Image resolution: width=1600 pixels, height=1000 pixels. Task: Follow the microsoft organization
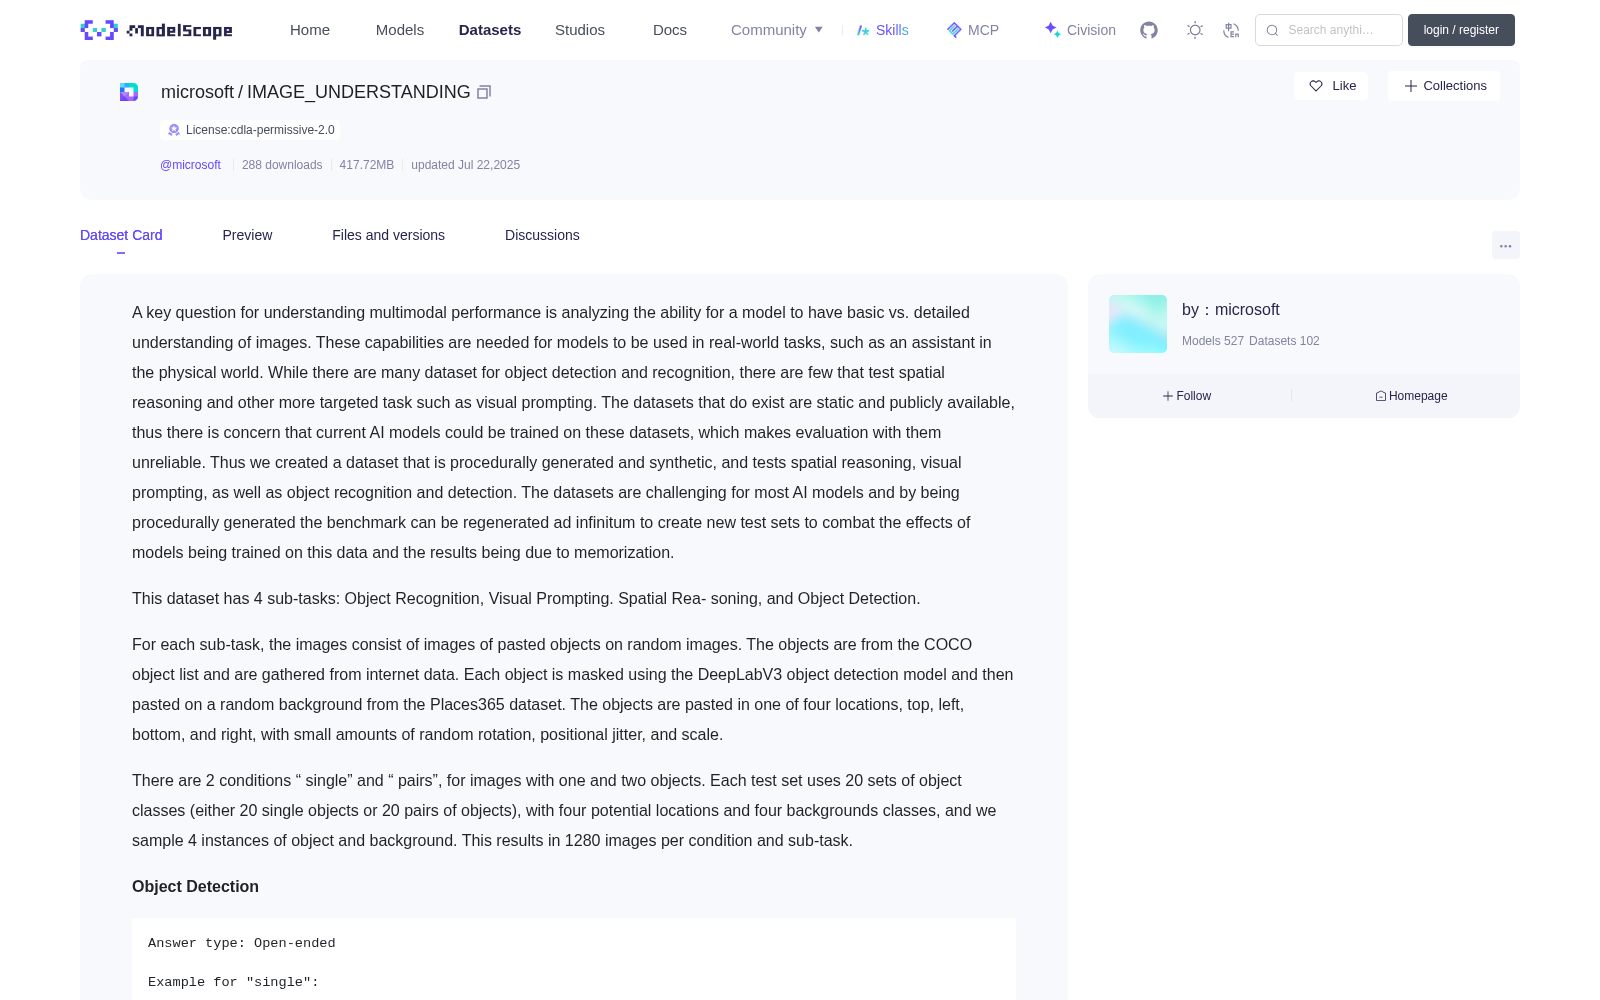pos(1187,396)
